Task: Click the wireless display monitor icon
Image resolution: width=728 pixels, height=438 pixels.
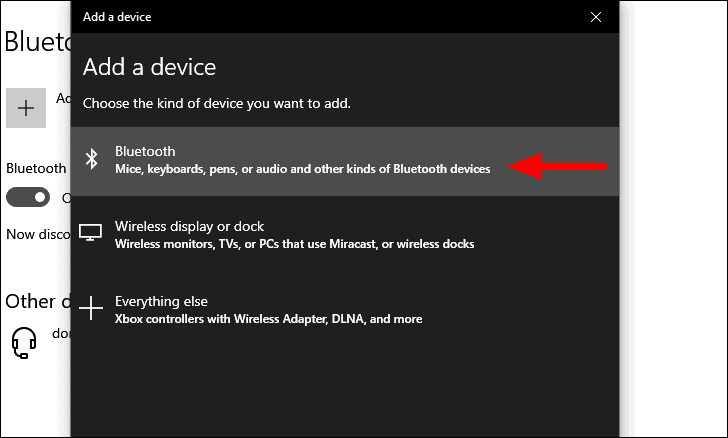Action: coord(91,232)
